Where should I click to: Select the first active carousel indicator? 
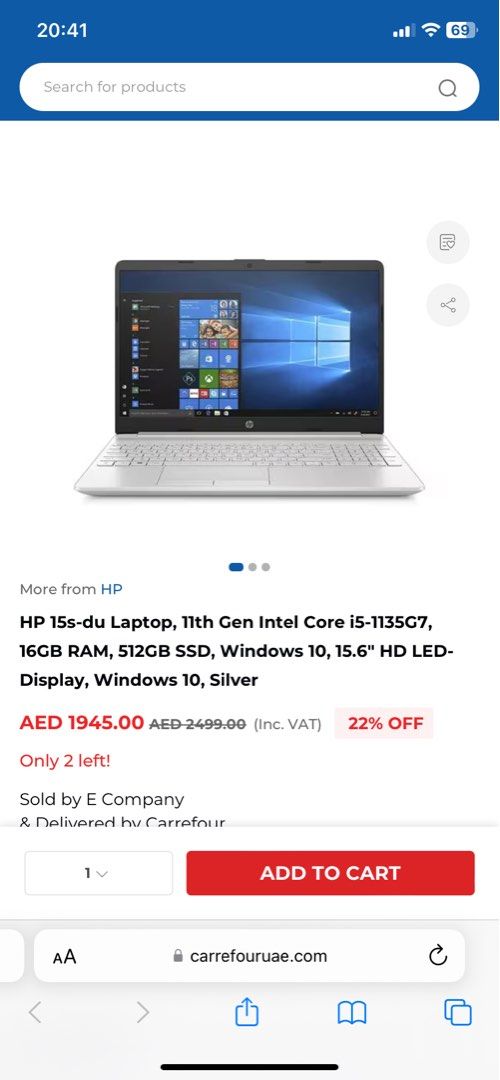pos(236,567)
